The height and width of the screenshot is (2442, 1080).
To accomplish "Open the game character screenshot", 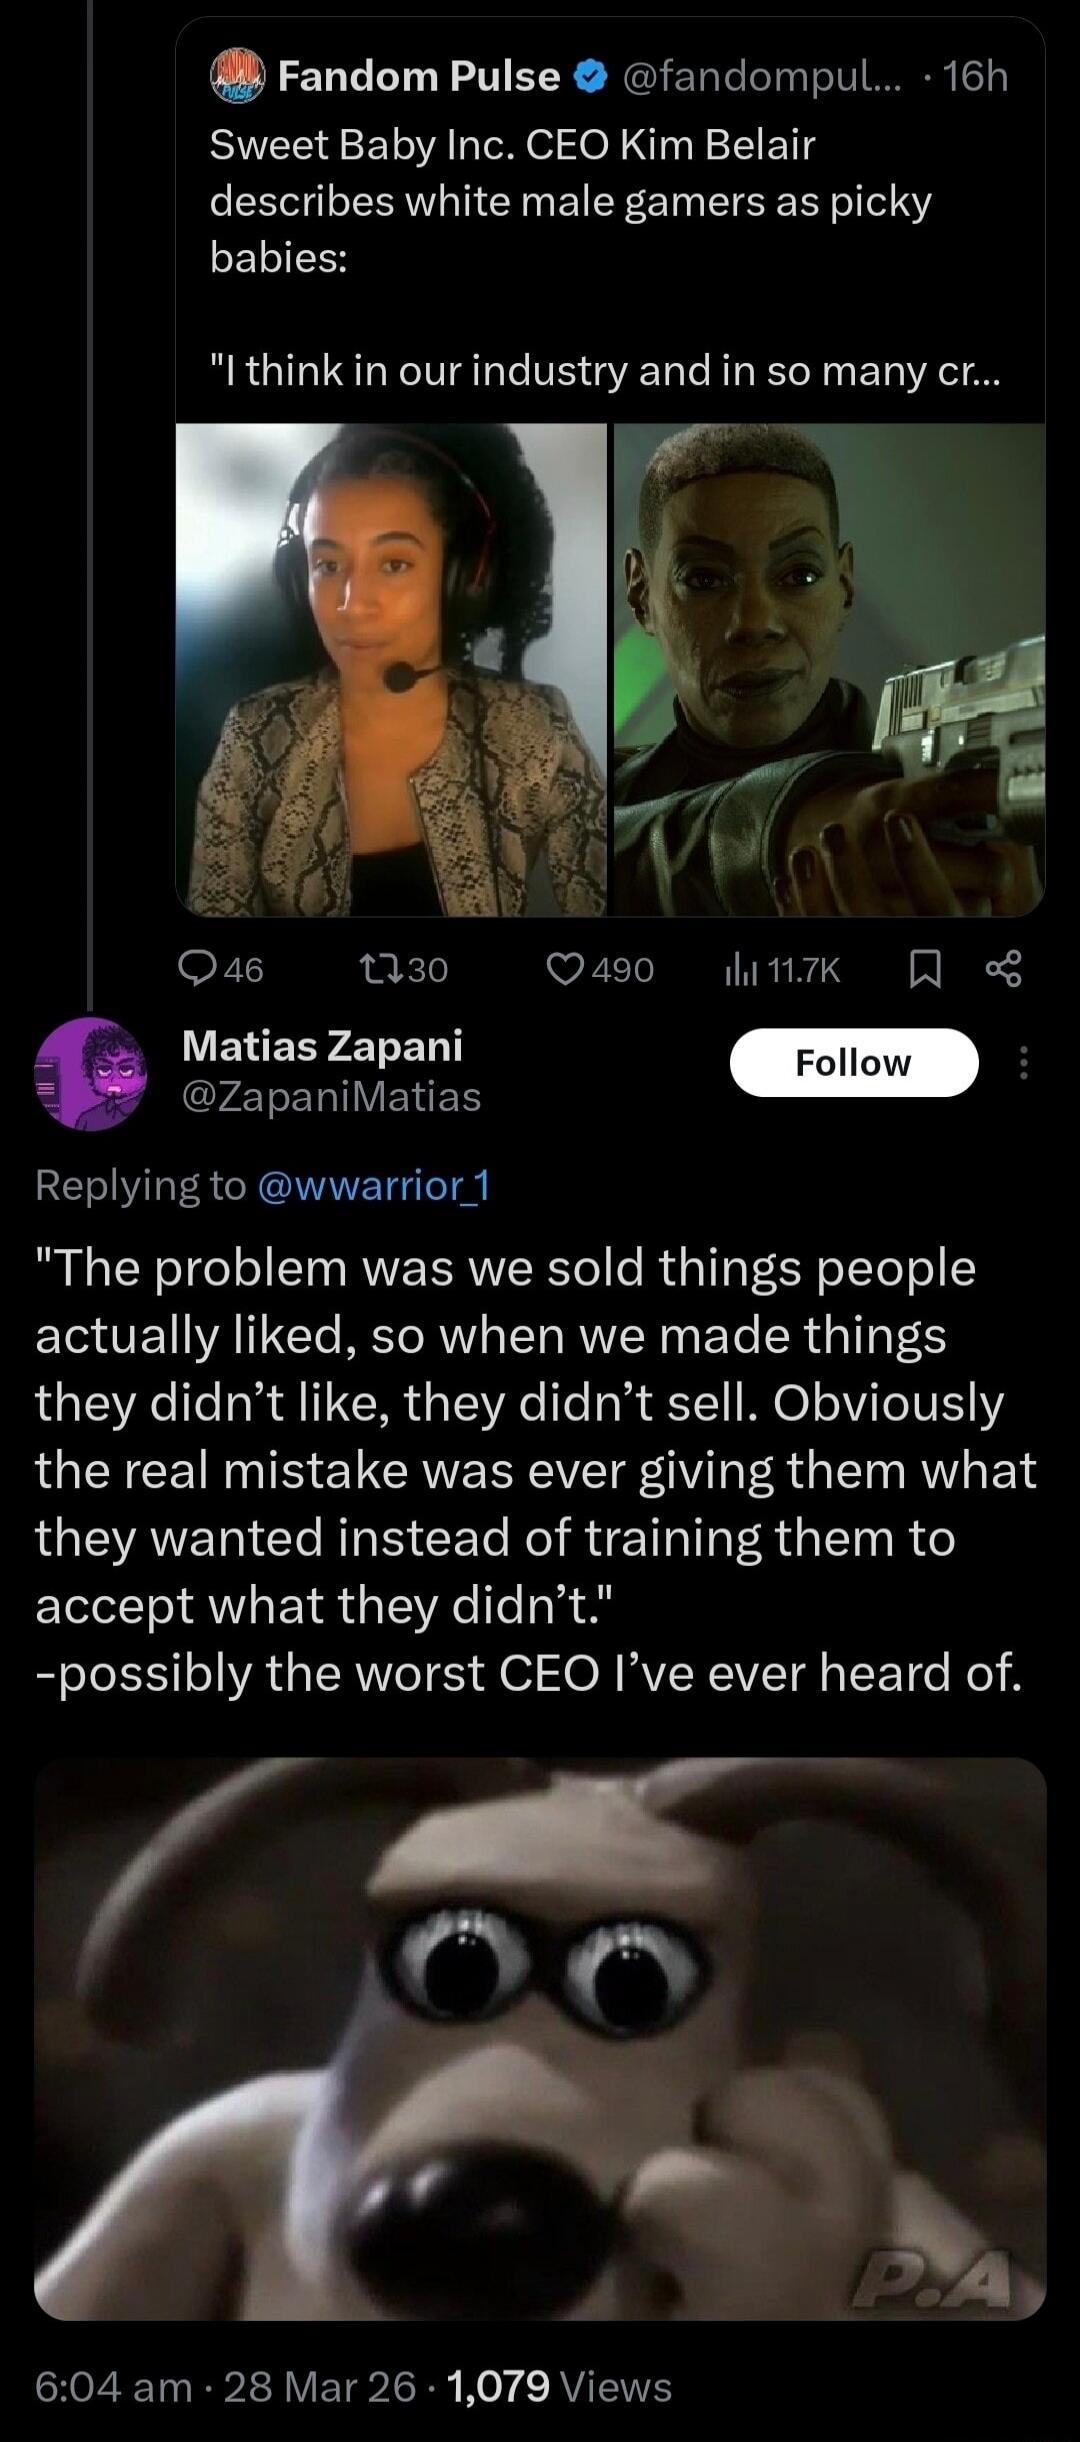I will 829,669.
